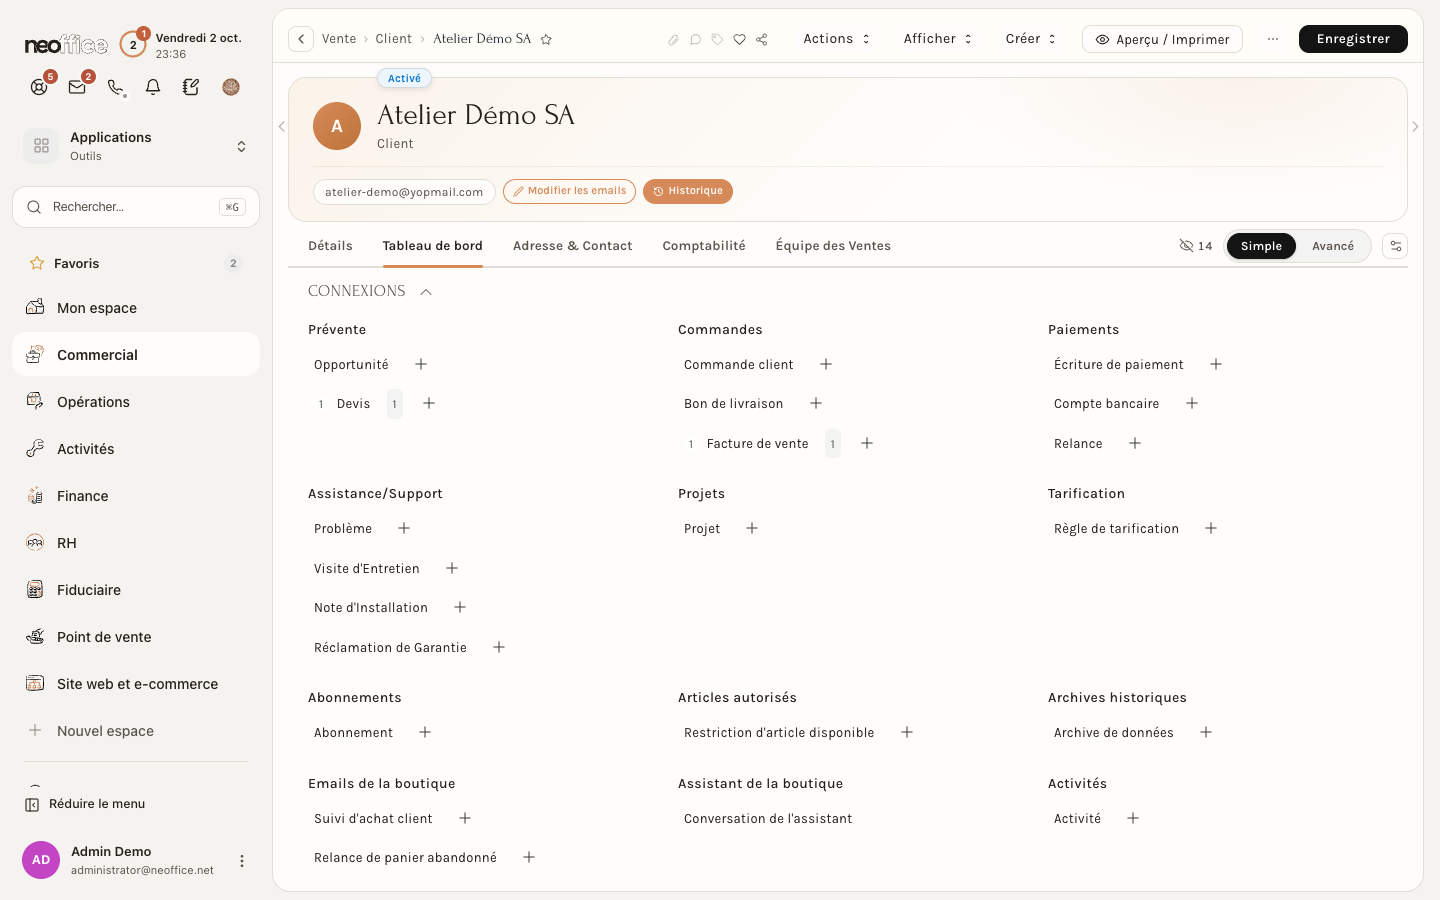Open the display settings sliders icon
1440x900 pixels.
tap(1395, 246)
